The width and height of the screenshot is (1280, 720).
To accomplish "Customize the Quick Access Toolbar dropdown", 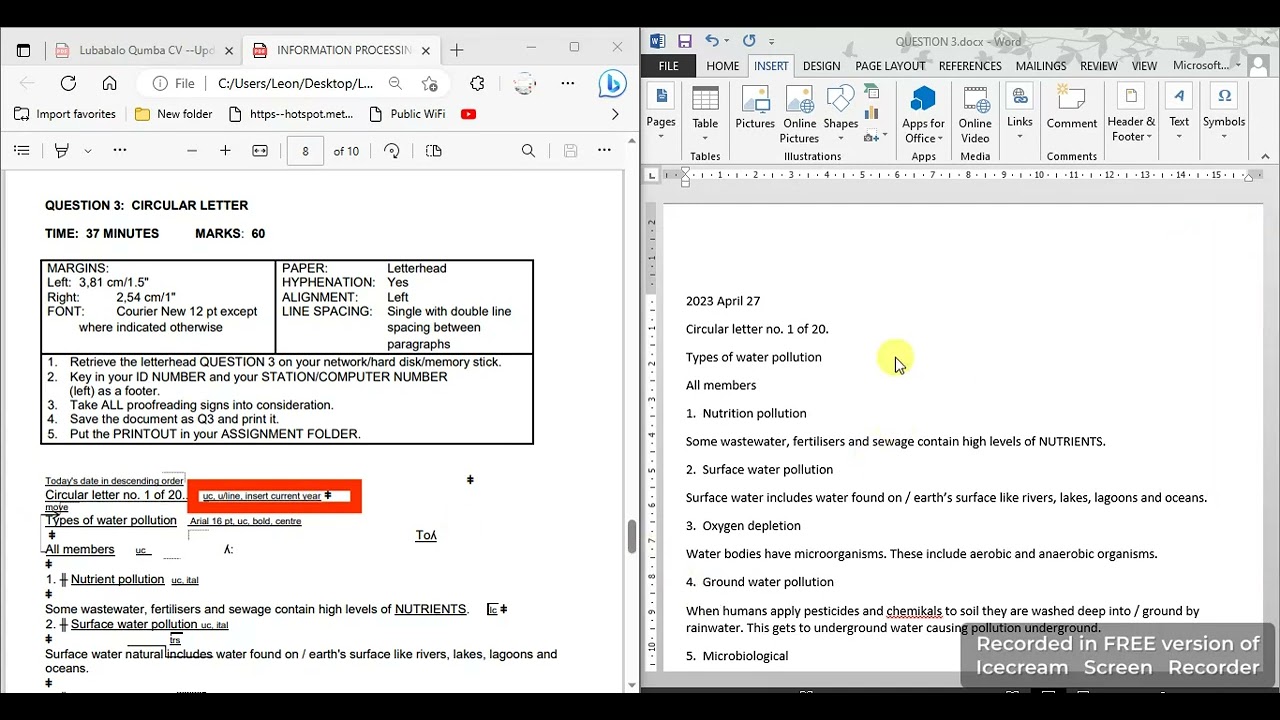I will [771, 42].
